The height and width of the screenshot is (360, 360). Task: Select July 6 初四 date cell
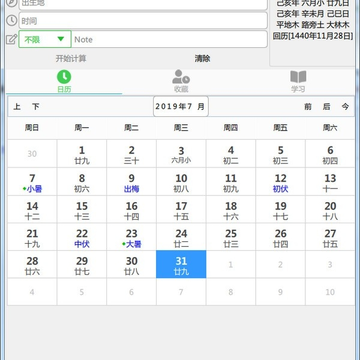[x=330, y=154]
